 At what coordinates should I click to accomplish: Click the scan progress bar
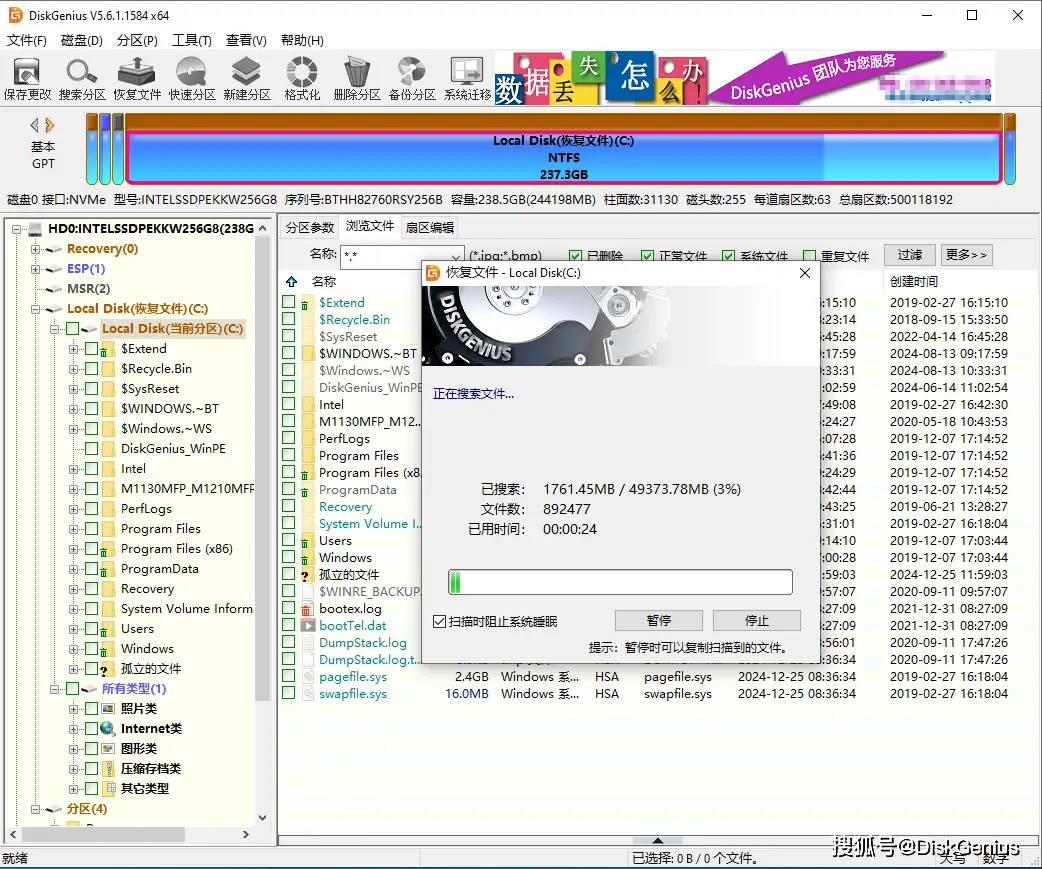tap(620, 582)
